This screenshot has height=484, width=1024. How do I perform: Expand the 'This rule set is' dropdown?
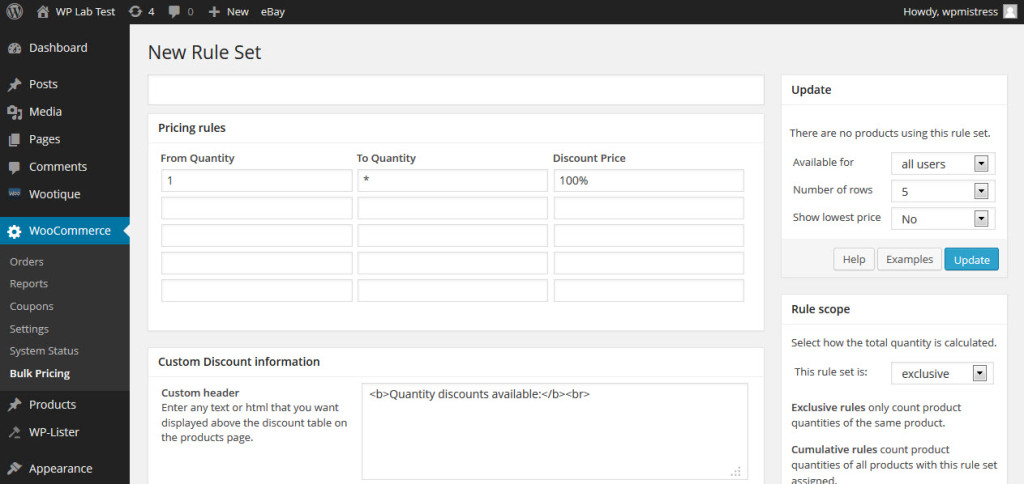[x=942, y=374]
